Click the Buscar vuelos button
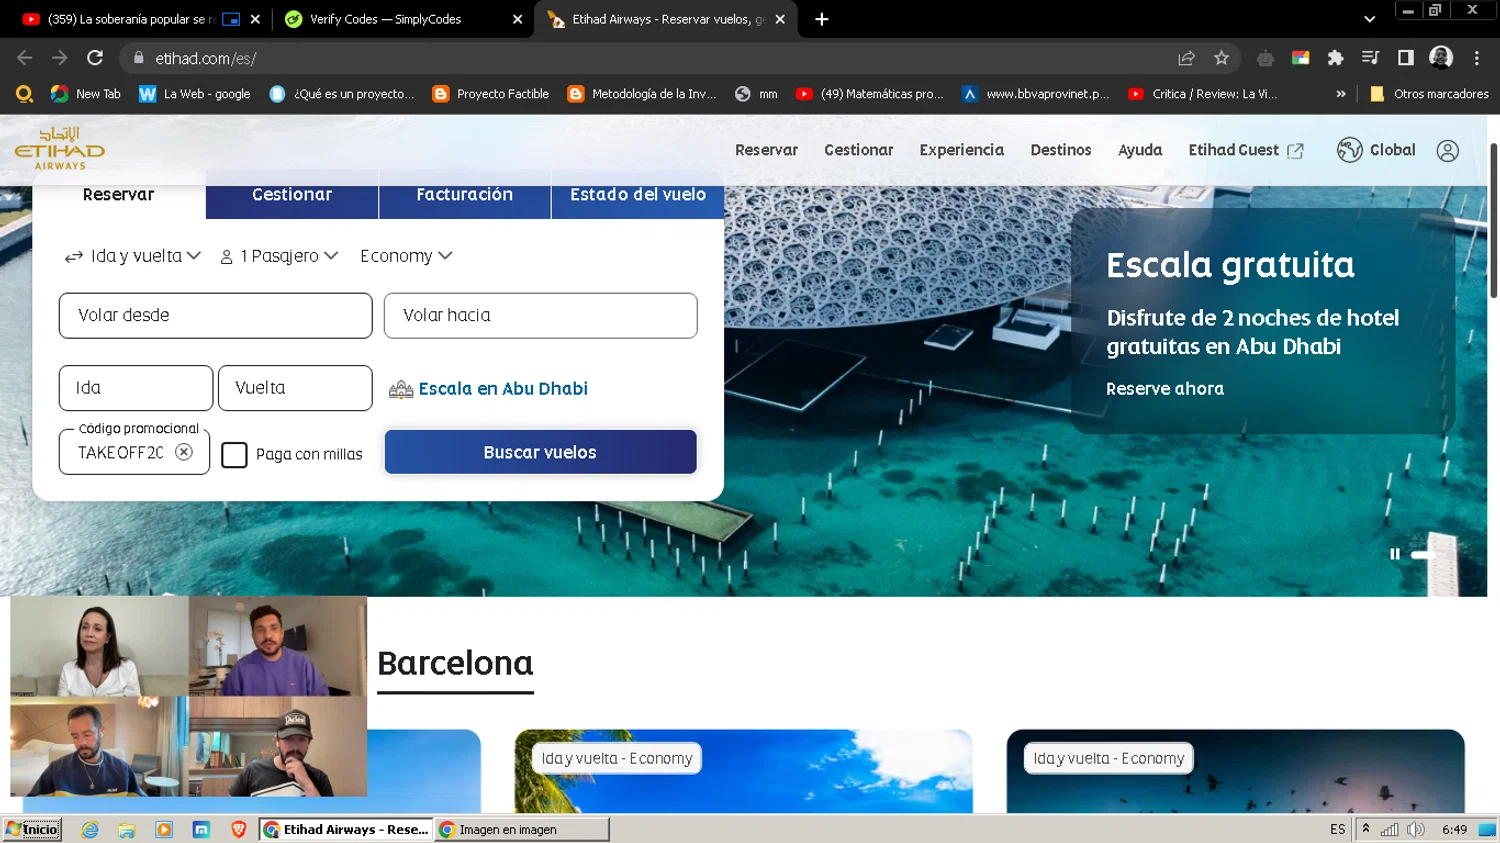 point(540,452)
